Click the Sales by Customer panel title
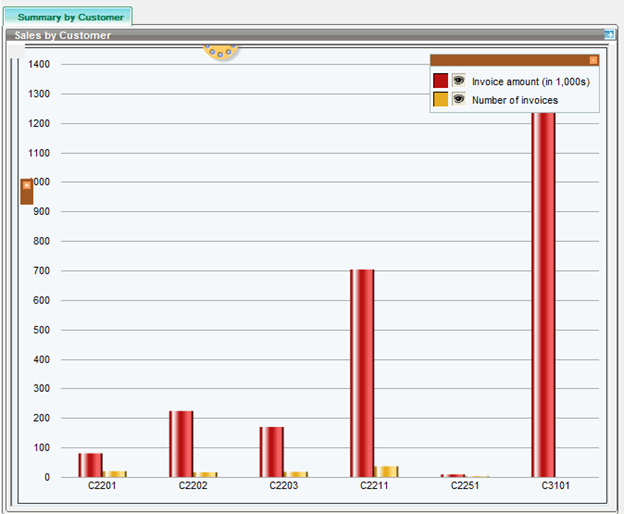The width and height of the screenshot is (624, 514). tap(63, 35)
